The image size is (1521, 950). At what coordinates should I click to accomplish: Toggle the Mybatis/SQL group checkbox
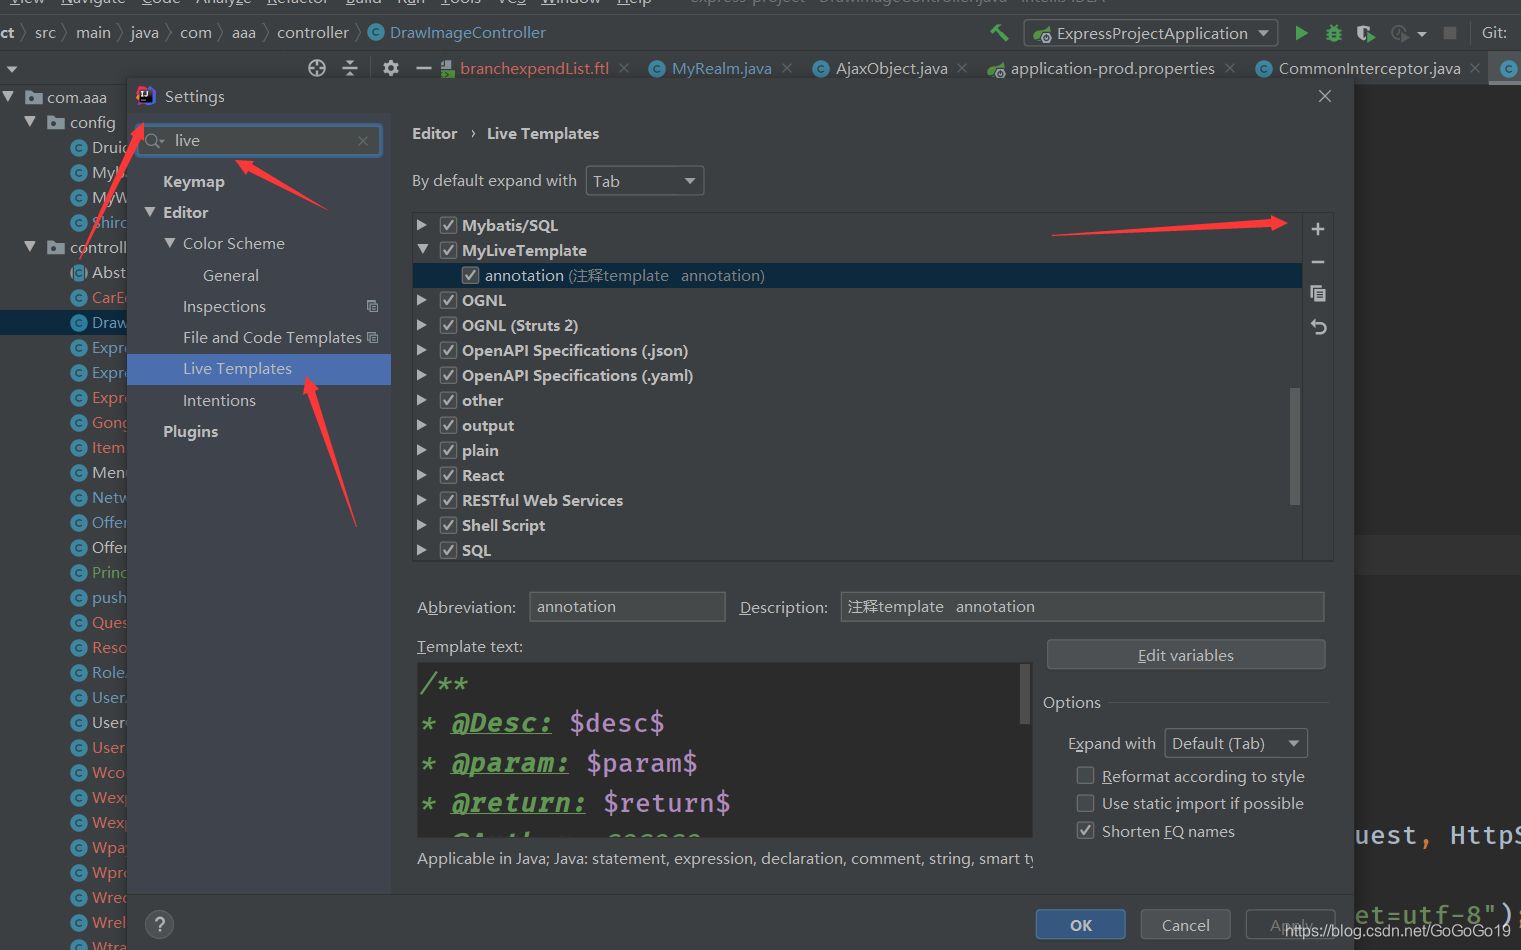click(x=449, y=225)
